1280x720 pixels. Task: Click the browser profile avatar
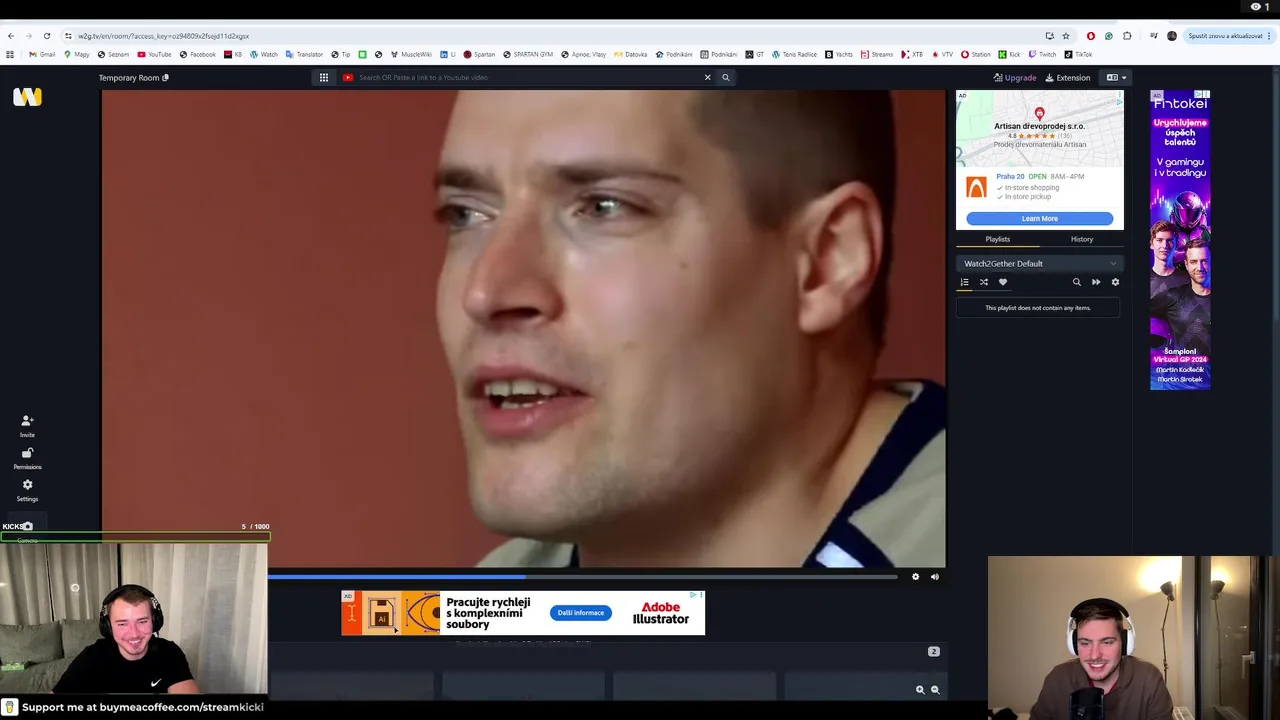pos(1172,36)
